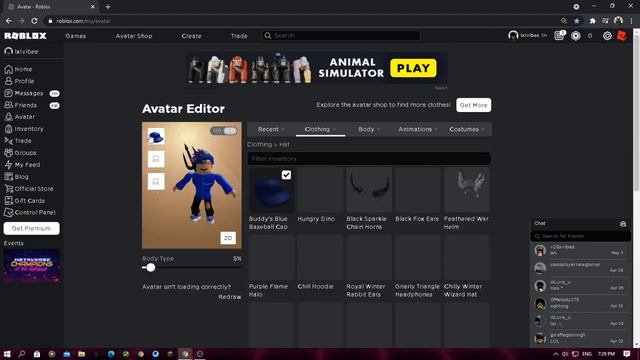The height and width of the screenshot is (360, 640).
Task: Click the worn blue cap thumbnail slot
Action: click(x=156, y=136)
